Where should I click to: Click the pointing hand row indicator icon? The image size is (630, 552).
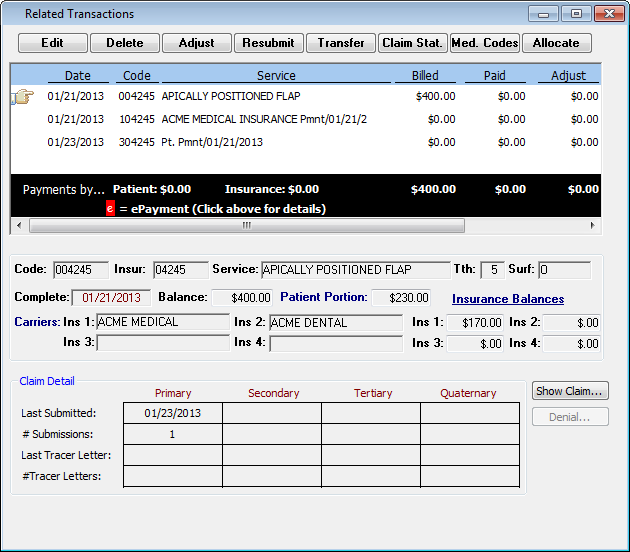pos(22,97)
